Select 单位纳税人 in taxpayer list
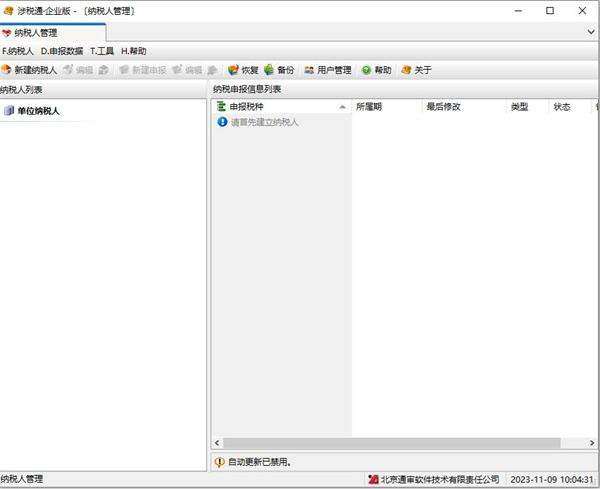Viewport: 600px width, 489px height. pos(37,111)
